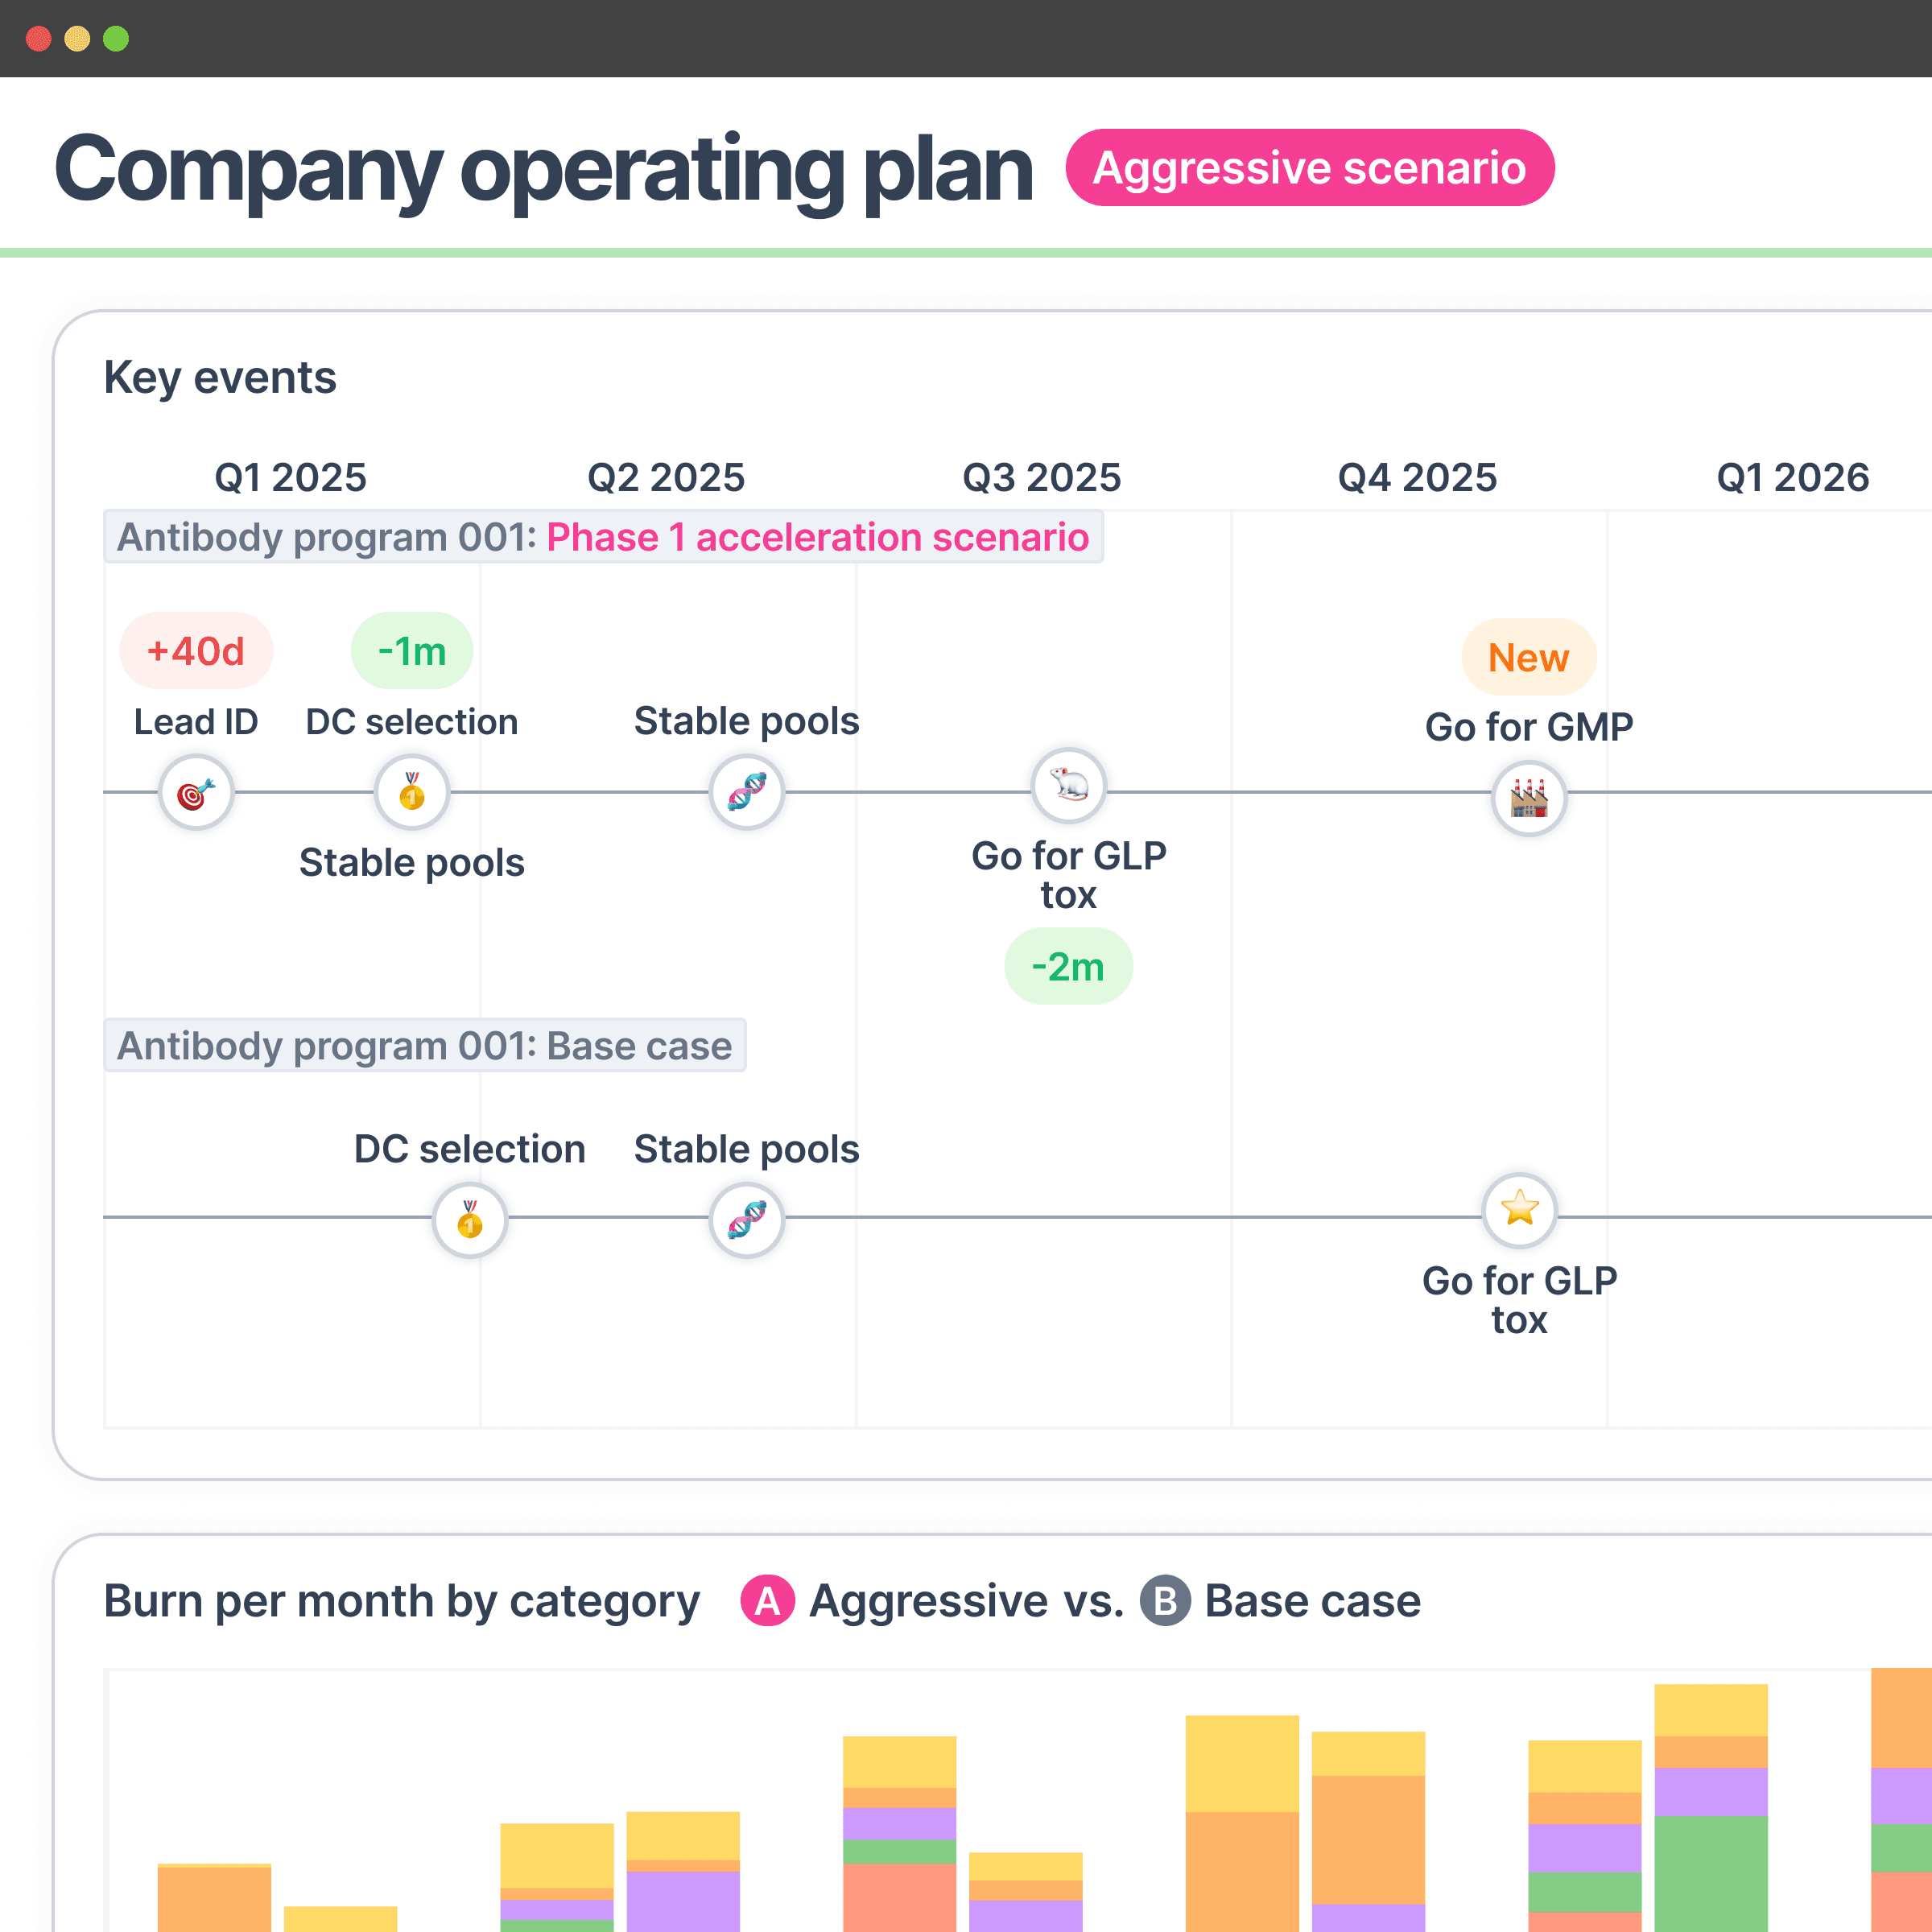Click the gray B Base case legend marker
Image resolution: width=1932 pixels, height=1932 pixels.
pos(1165,1601)
